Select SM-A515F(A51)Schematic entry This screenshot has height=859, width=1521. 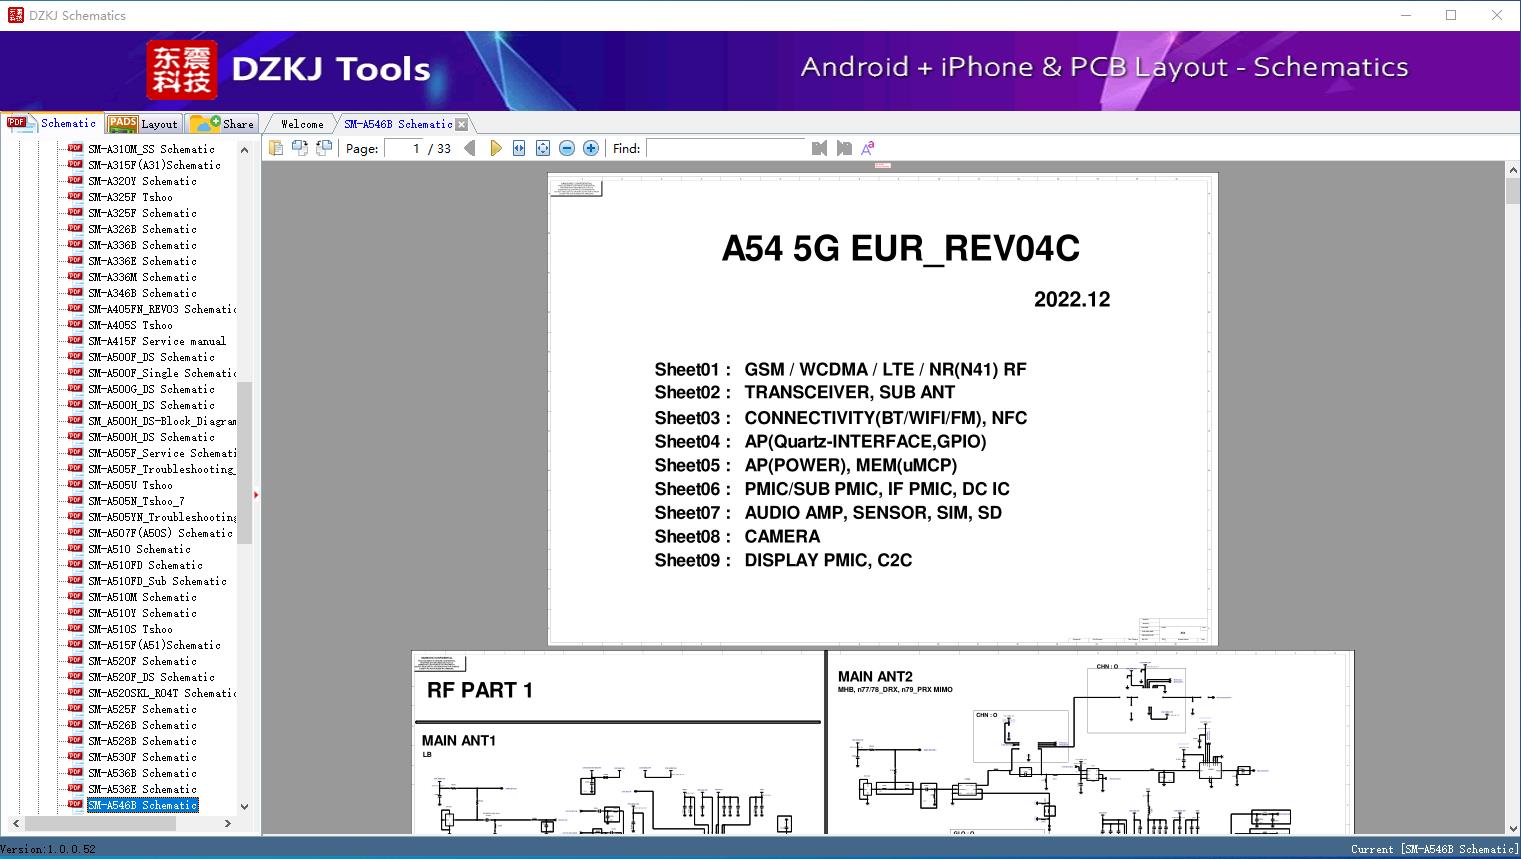pos(154,645)
